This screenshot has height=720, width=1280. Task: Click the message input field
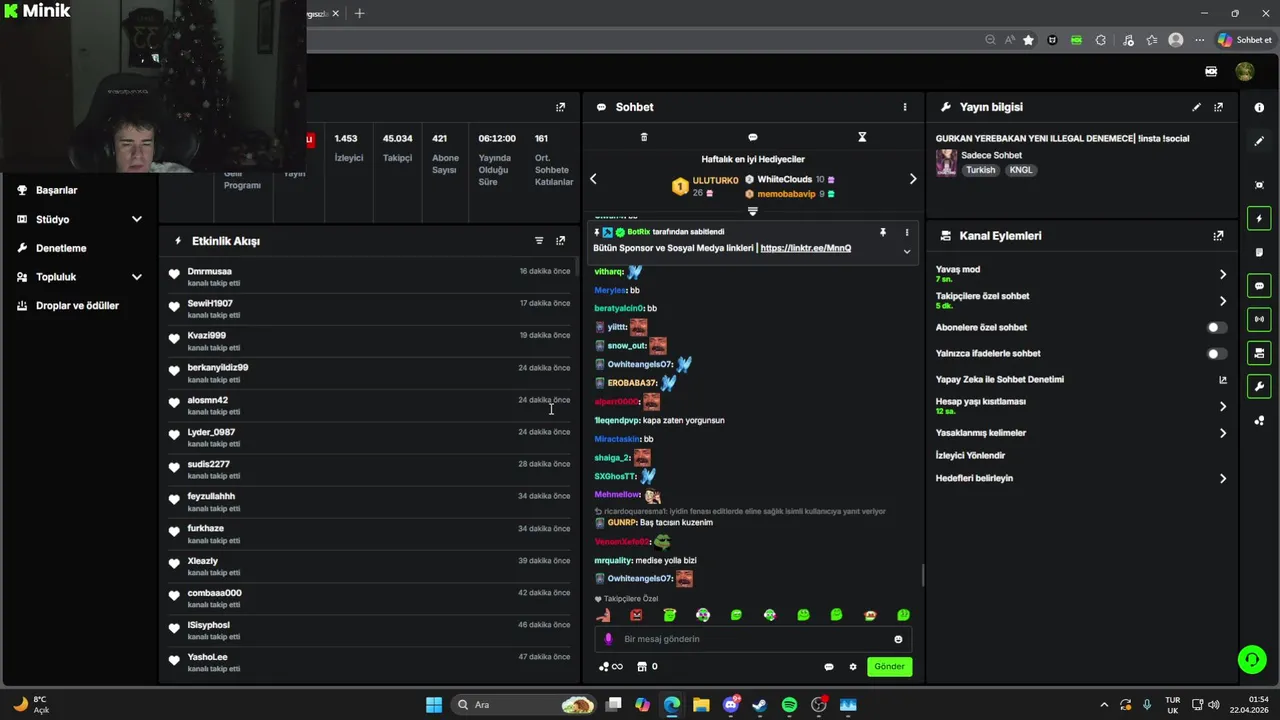tap(752, 639)
